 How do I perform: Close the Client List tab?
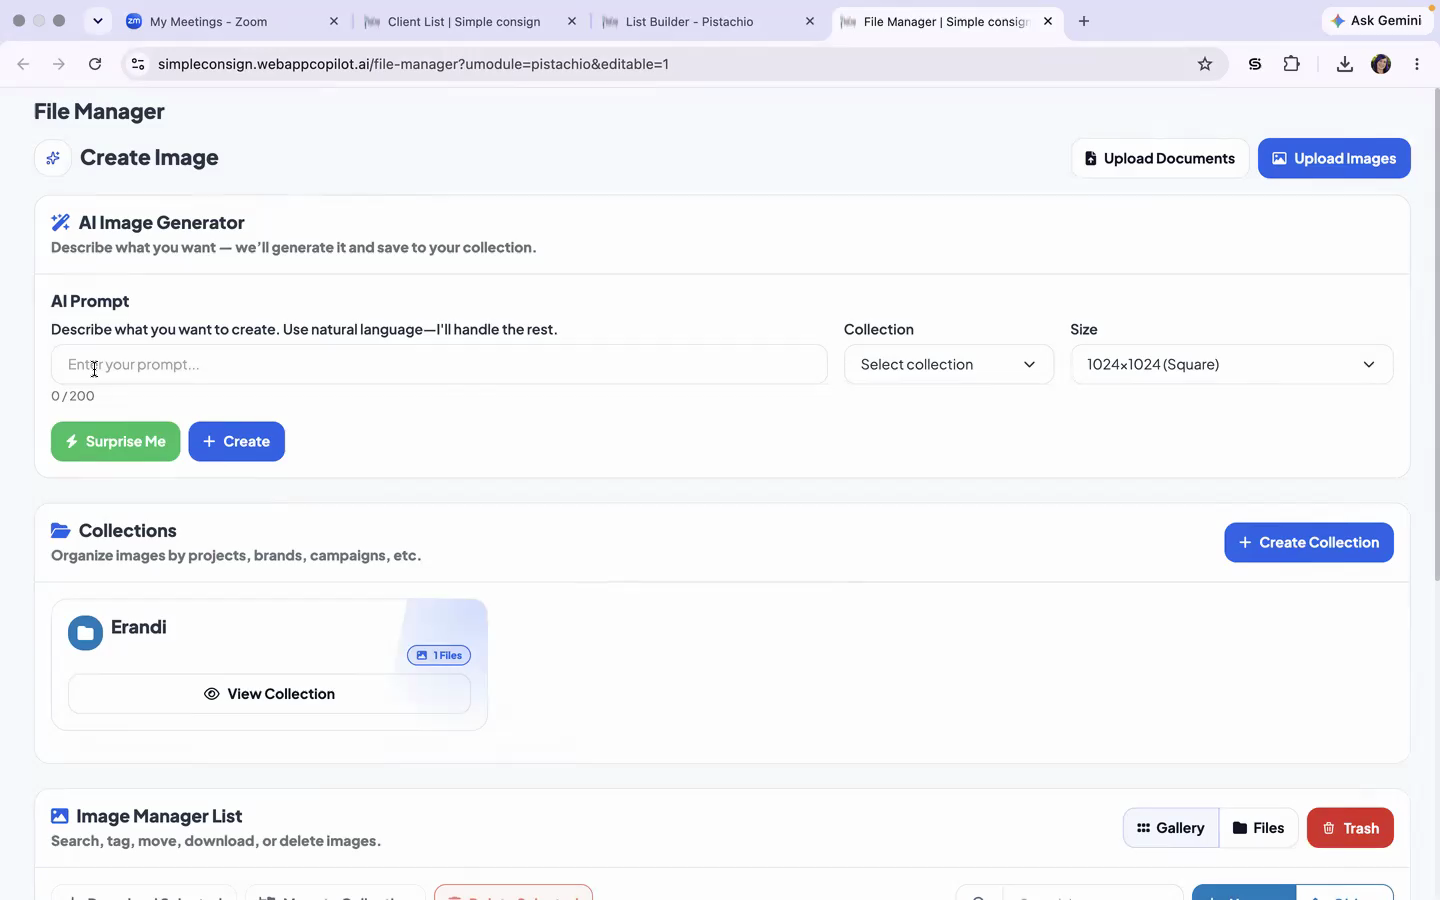coord(572,21)
